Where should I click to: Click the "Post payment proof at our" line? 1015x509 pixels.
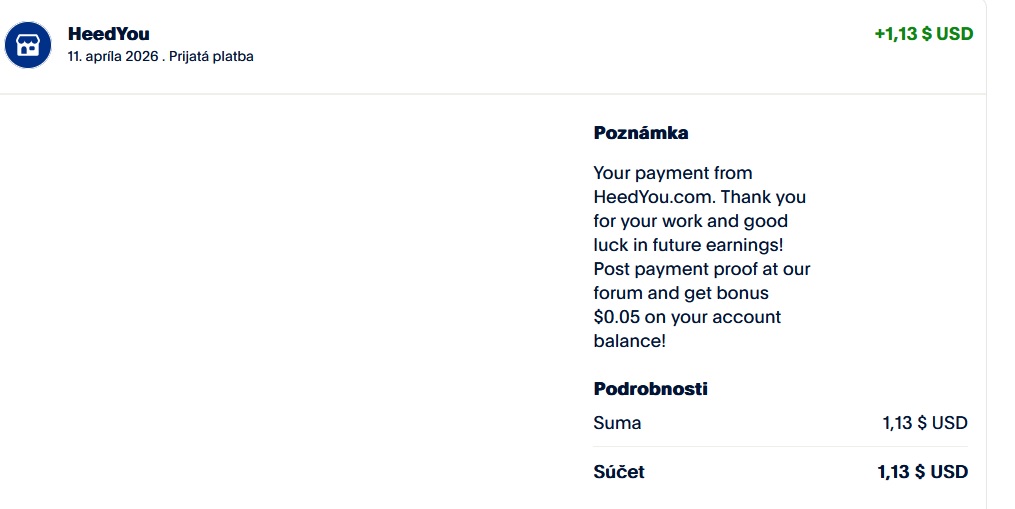click(x=701, y=269)
